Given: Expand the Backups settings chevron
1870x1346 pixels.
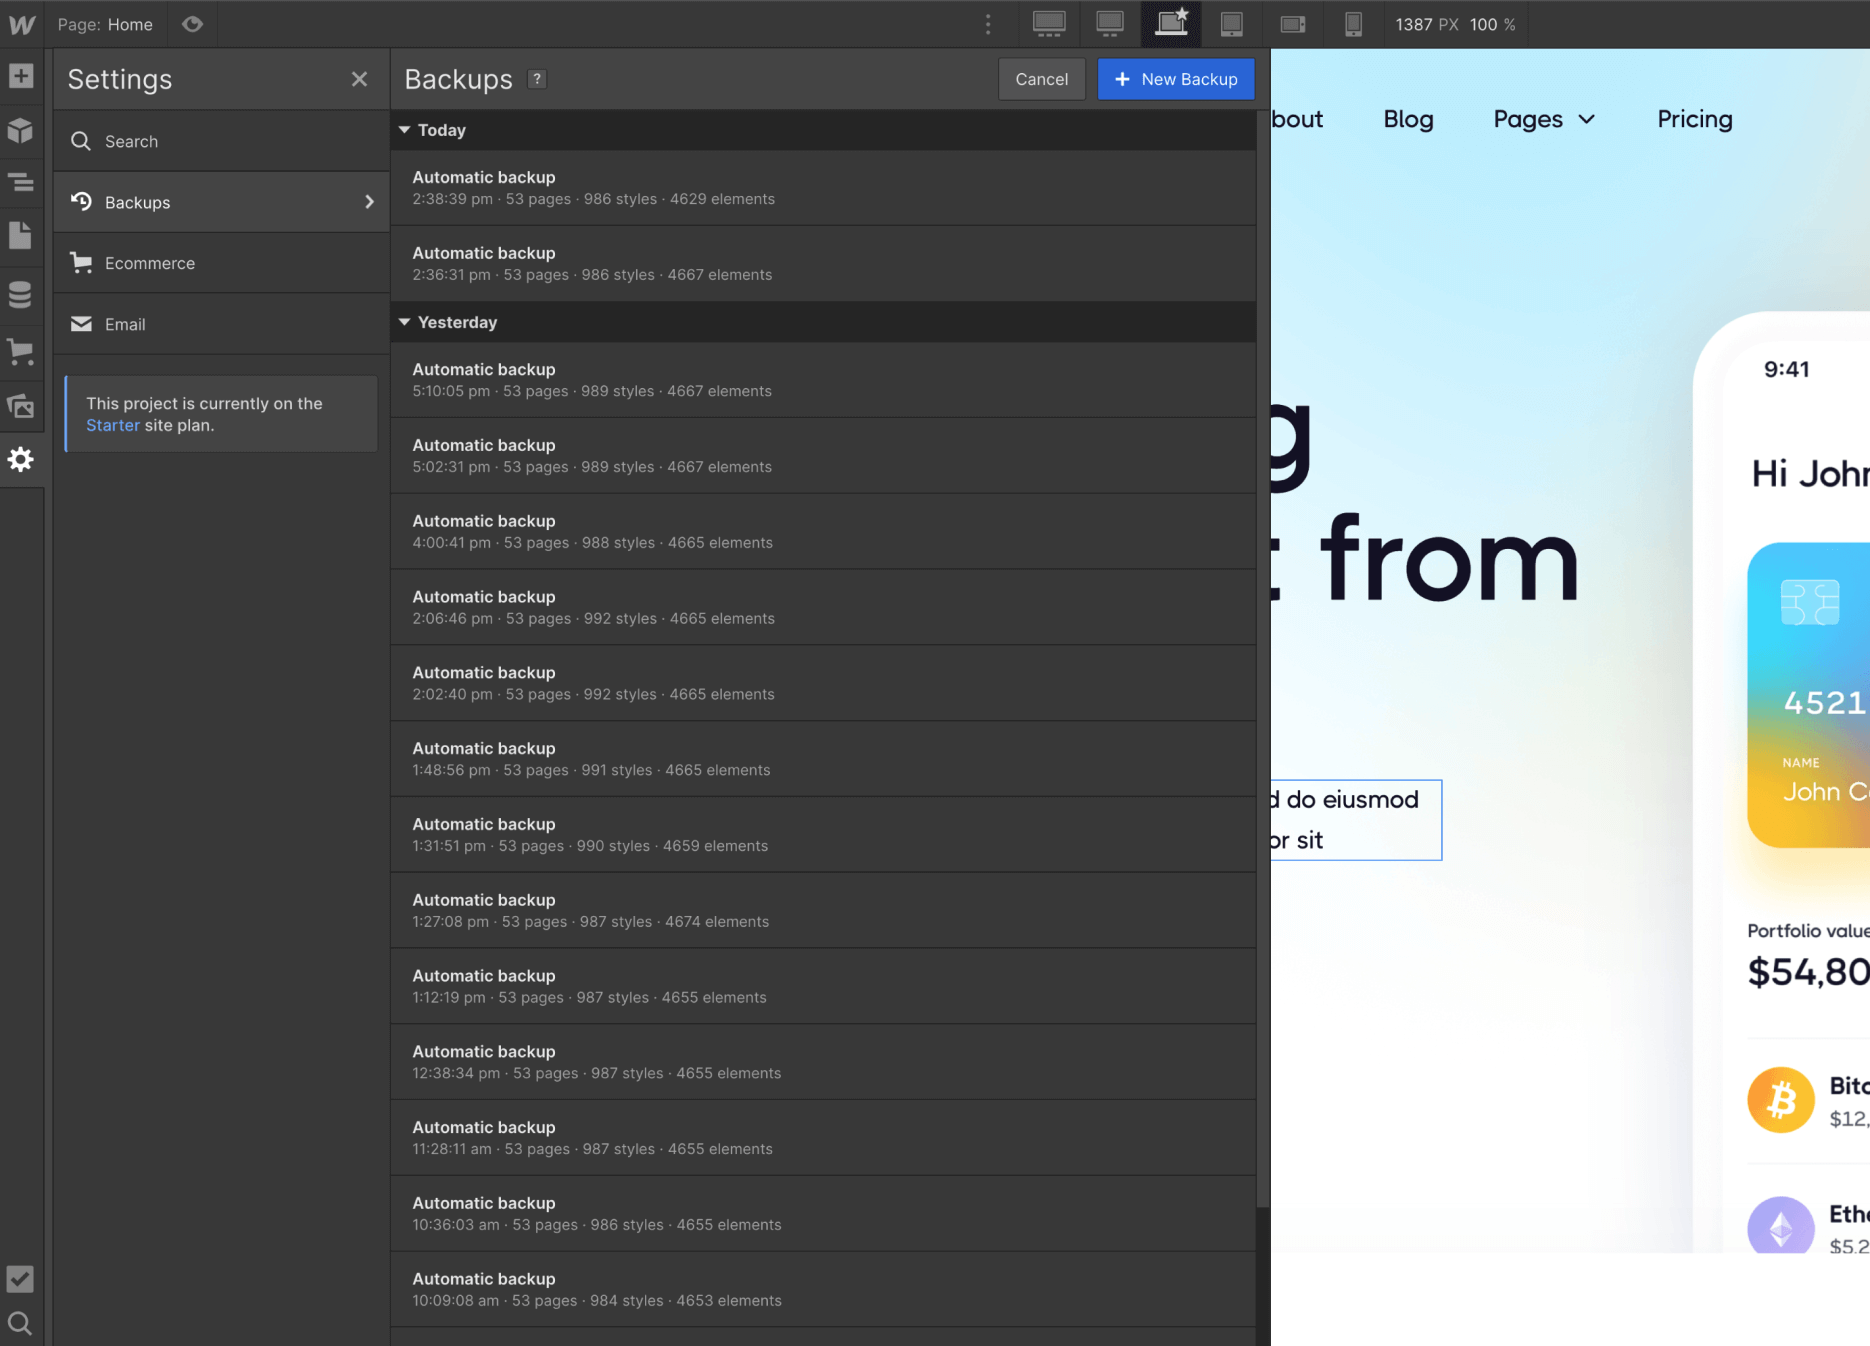Looking at the screenshot, I should [x=369, y=201].
